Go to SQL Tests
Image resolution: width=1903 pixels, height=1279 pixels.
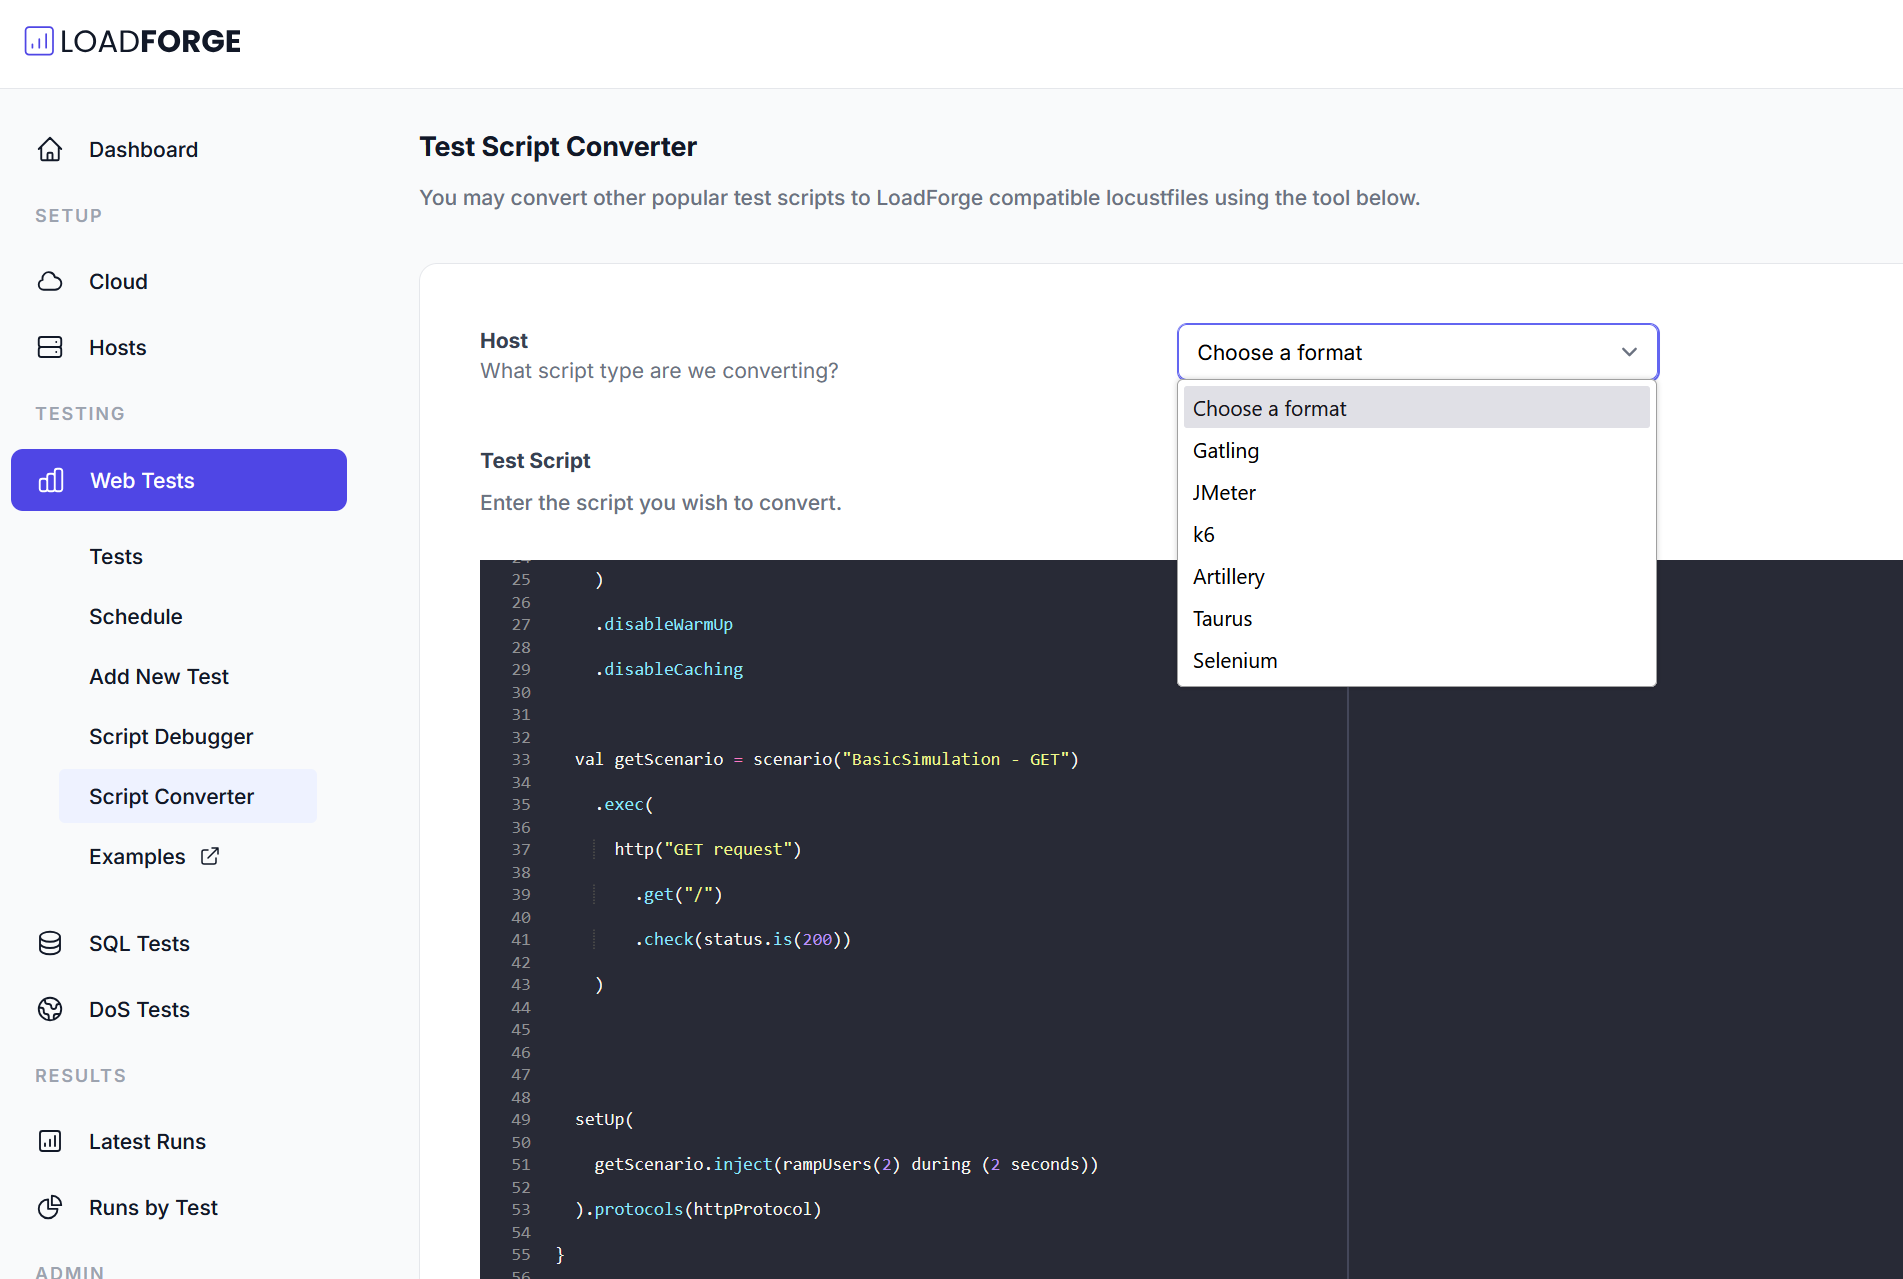tap(139, 943)
